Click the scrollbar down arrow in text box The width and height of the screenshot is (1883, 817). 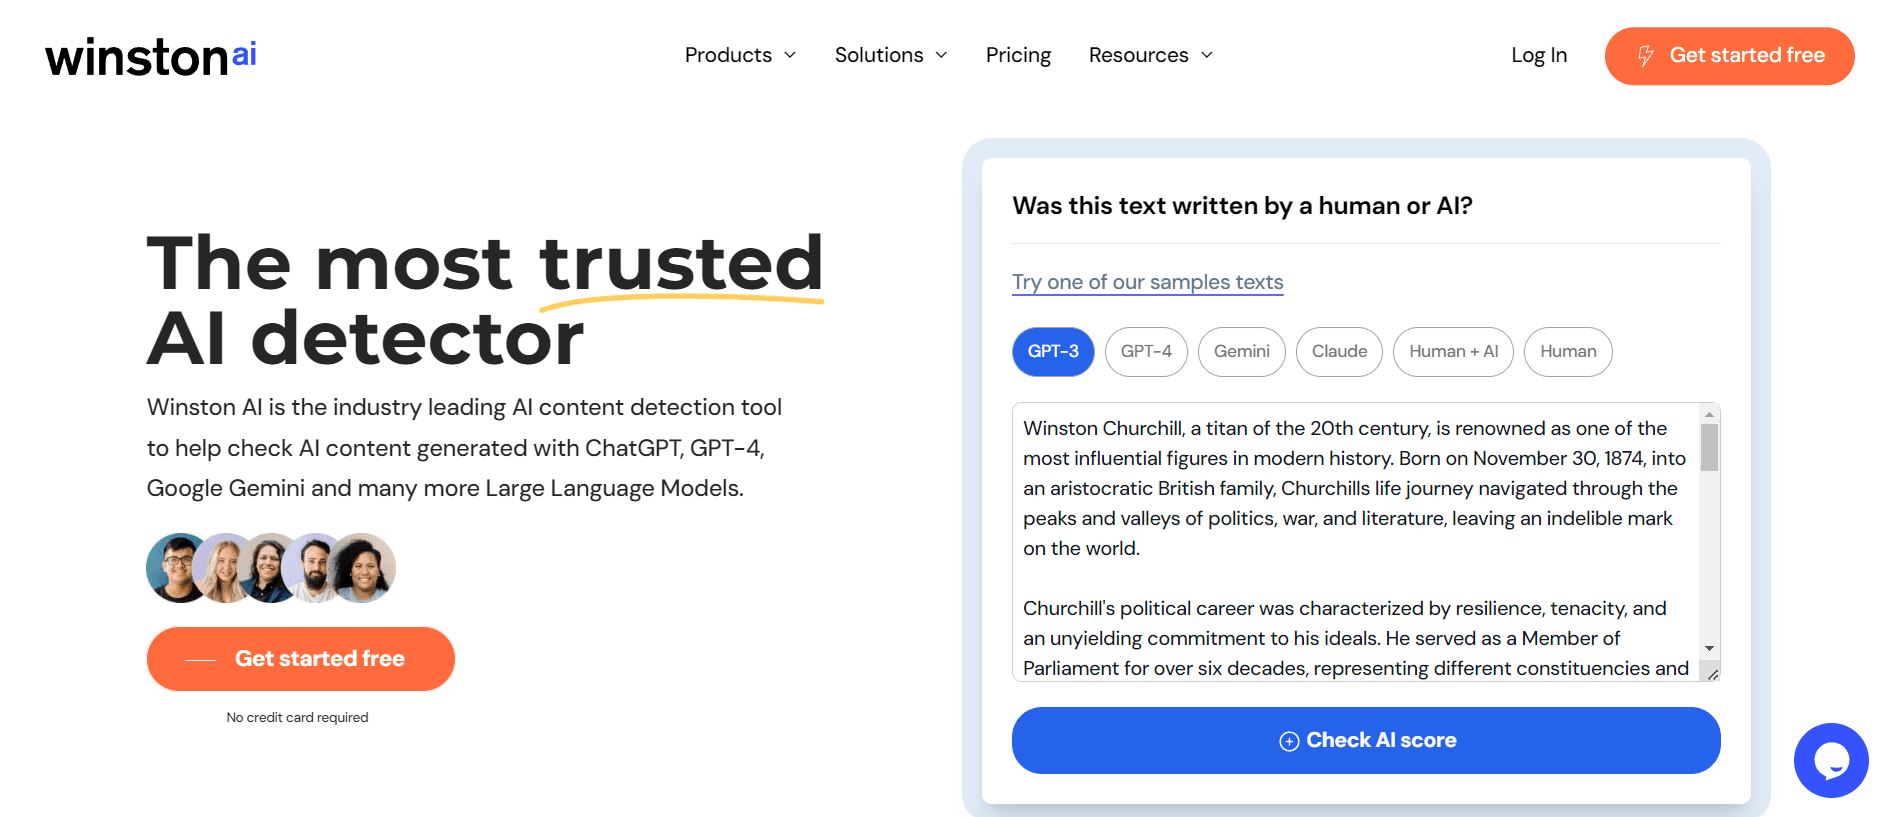[x=1709, y=648]
